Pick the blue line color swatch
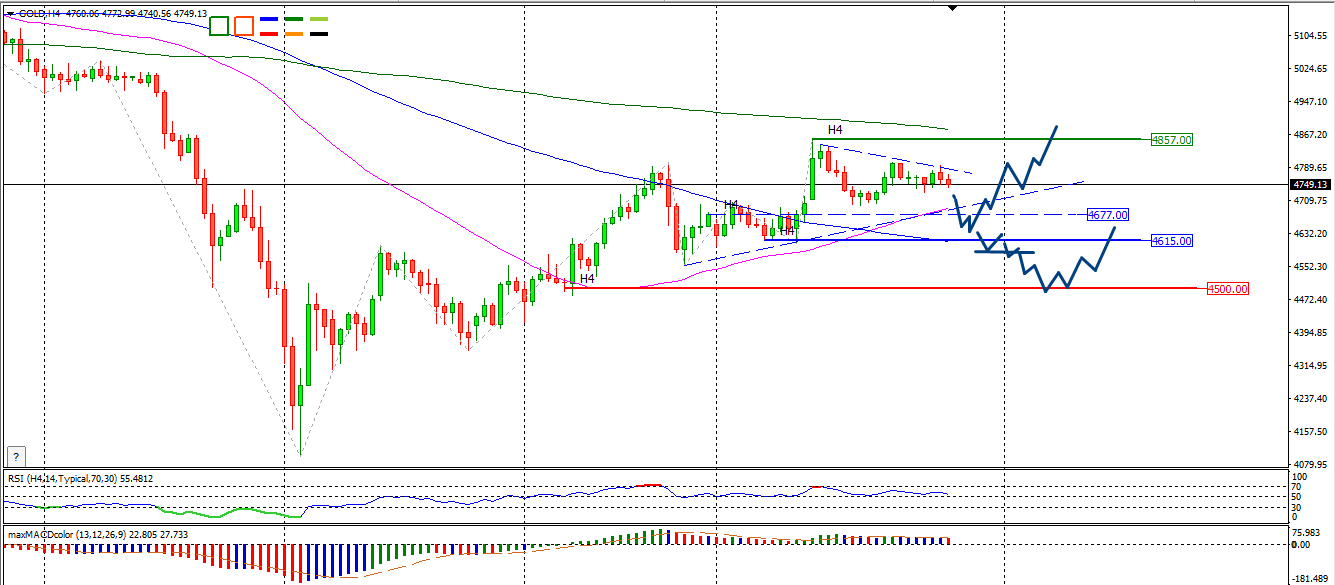The image size is (1335, 585). tap(268, 19)
